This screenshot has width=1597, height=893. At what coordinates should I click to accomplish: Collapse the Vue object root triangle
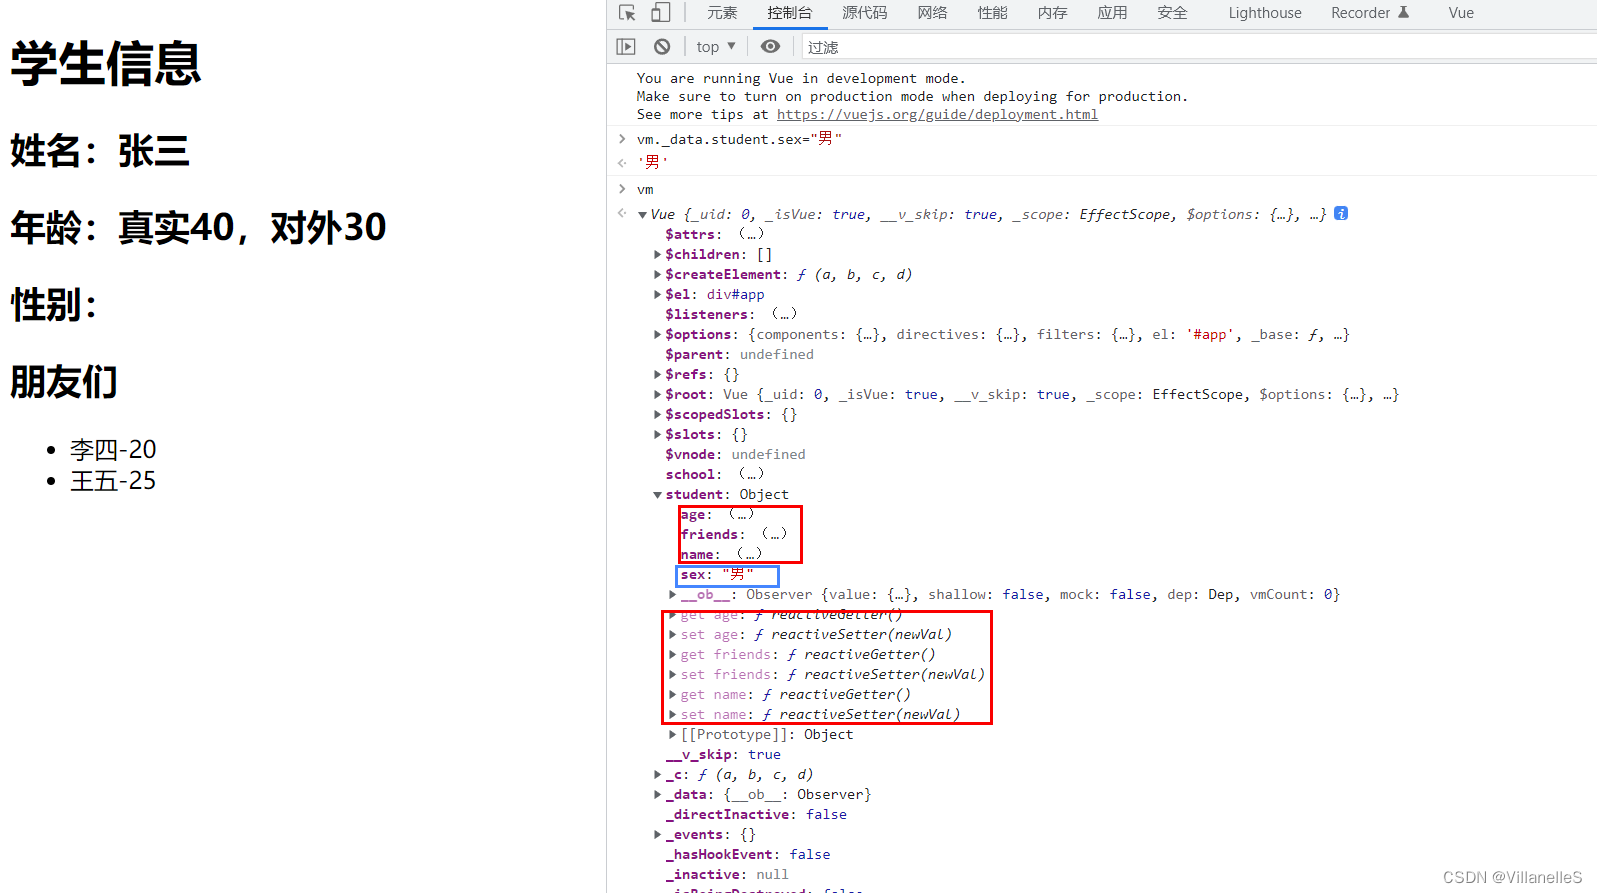tap(642, 214)
